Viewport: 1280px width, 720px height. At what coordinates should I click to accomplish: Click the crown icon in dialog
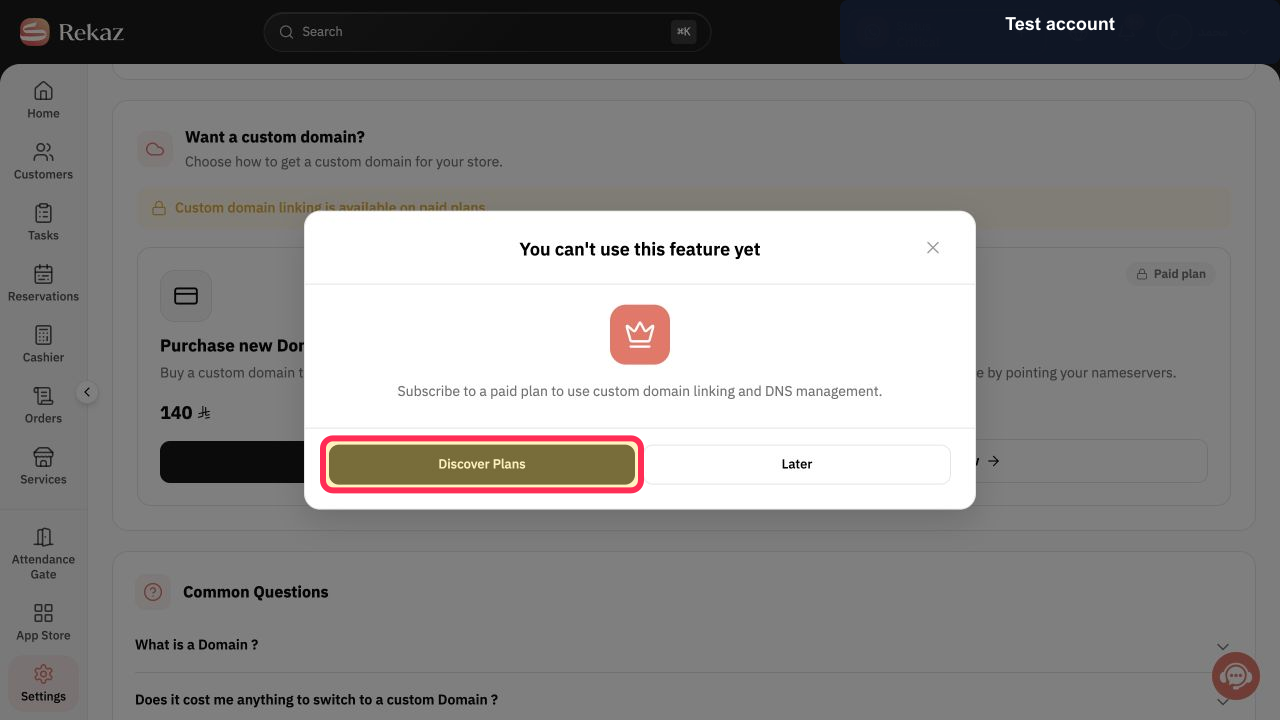[640, 334]
